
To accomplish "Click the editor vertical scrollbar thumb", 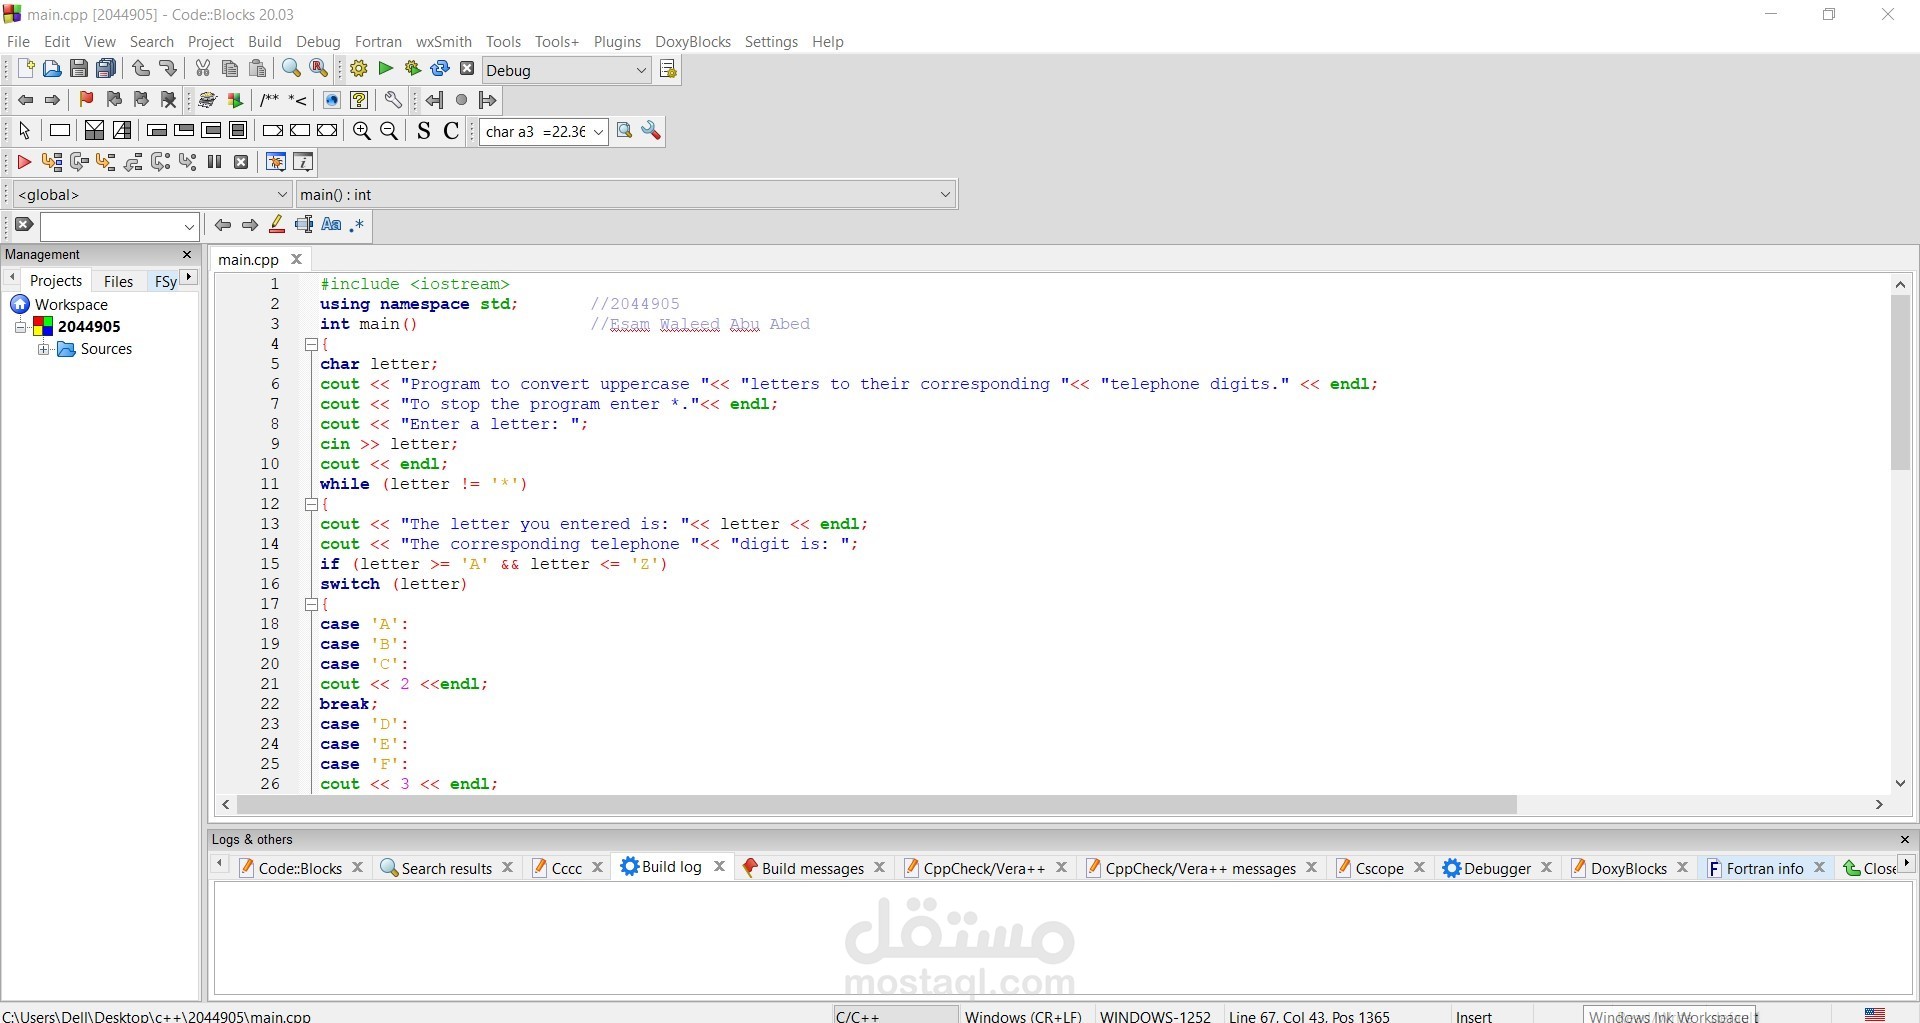I will point(1900,382).
